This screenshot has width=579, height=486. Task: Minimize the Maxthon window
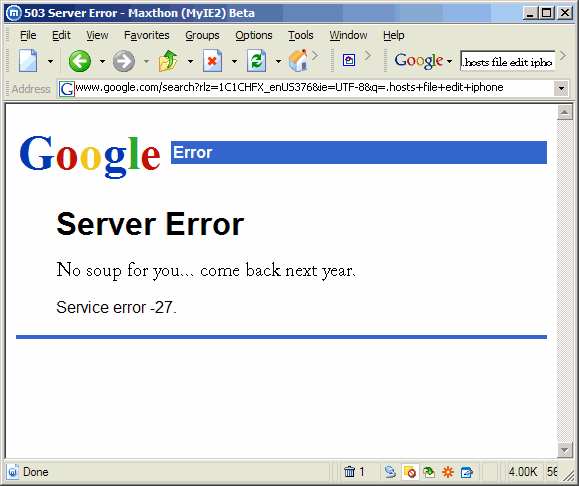click(530, 13)
